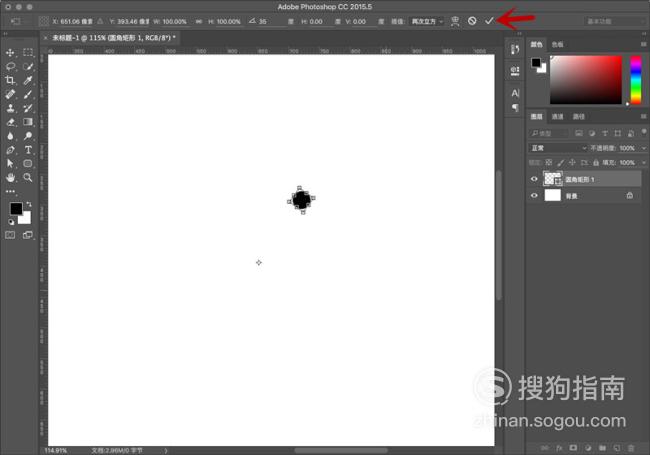Toggle lock all on layers panel
Screen dimensions: 650x455
click(596, 162)
